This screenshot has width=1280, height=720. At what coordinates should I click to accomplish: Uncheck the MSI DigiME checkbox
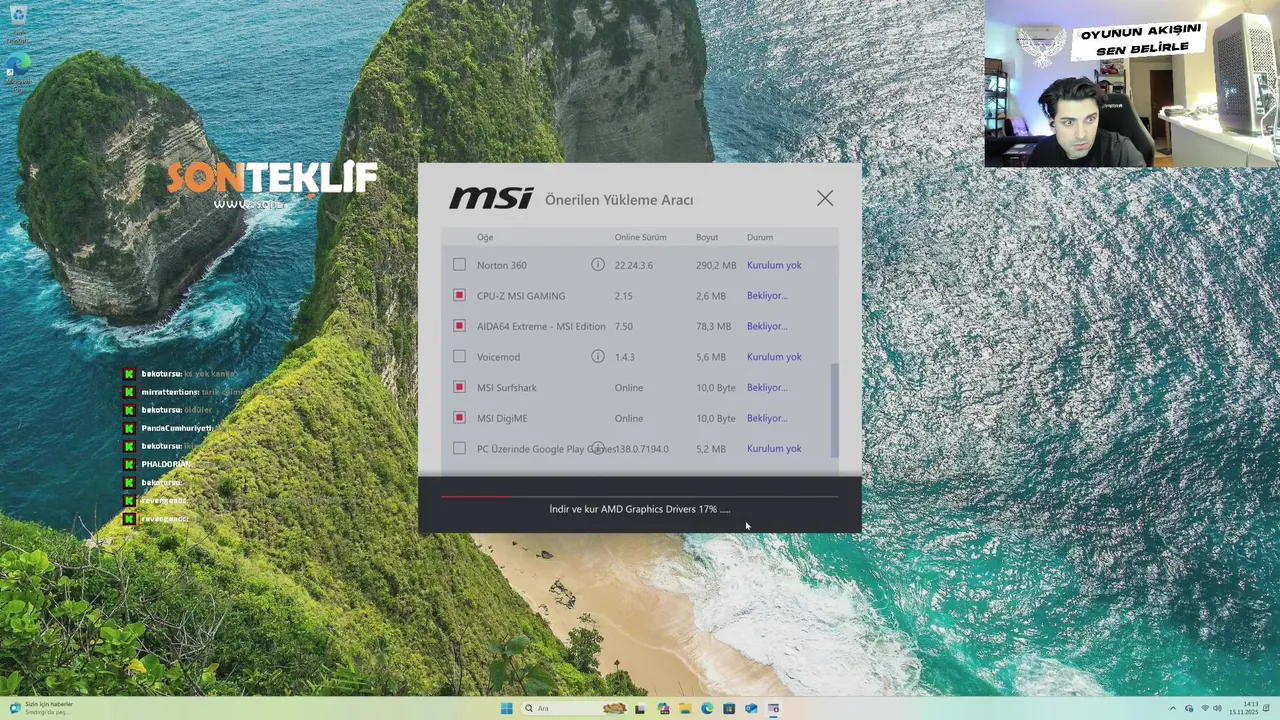pyautogui.click(x=459, y=418)
